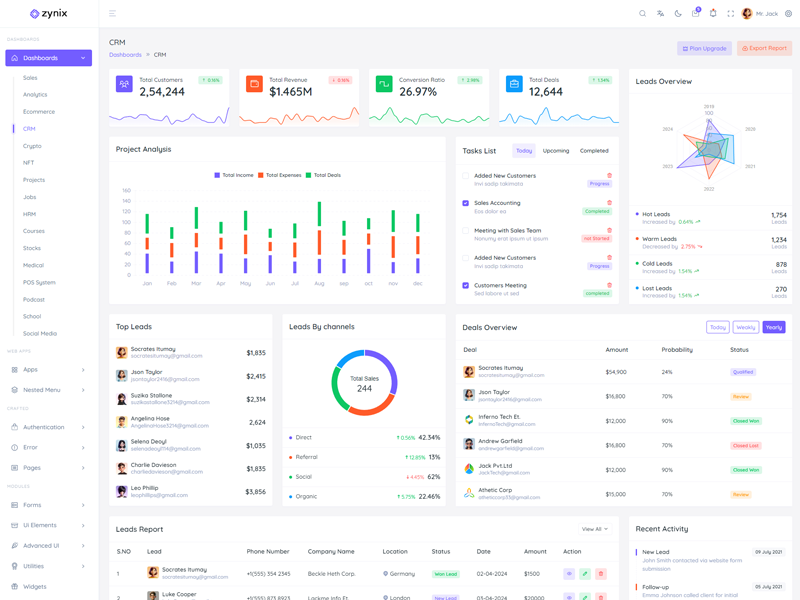Click the Export Report button
800x600 pixels.
[x=764, y=48]
